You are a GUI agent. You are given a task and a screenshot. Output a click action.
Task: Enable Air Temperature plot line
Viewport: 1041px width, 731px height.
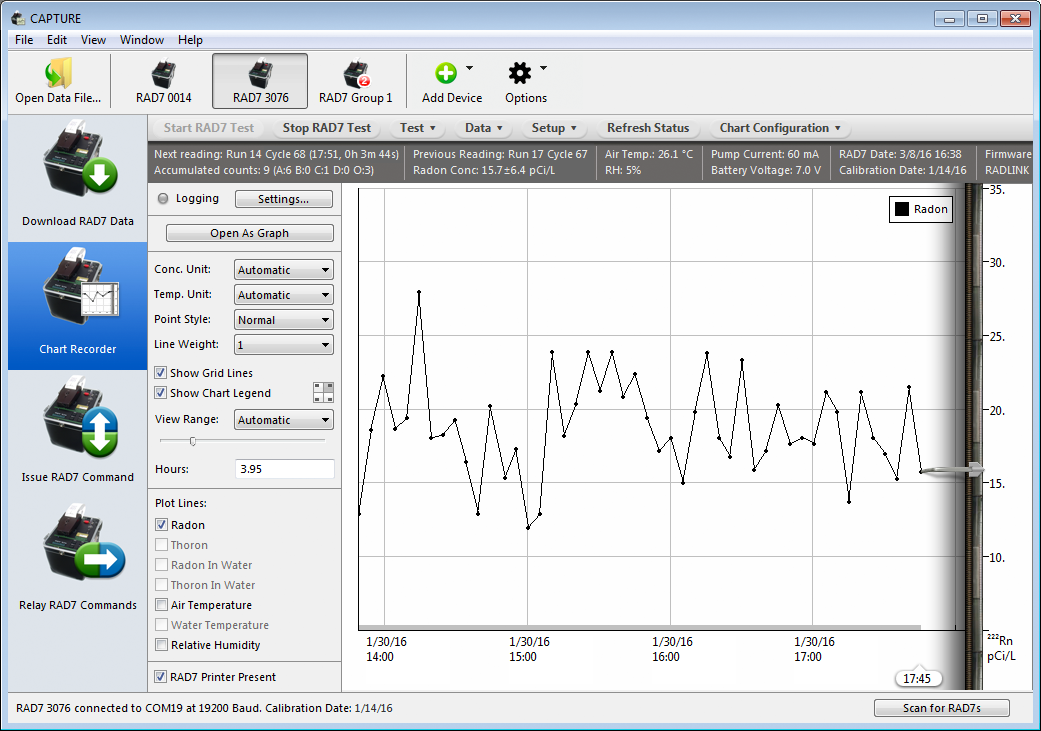coord(161,604)
